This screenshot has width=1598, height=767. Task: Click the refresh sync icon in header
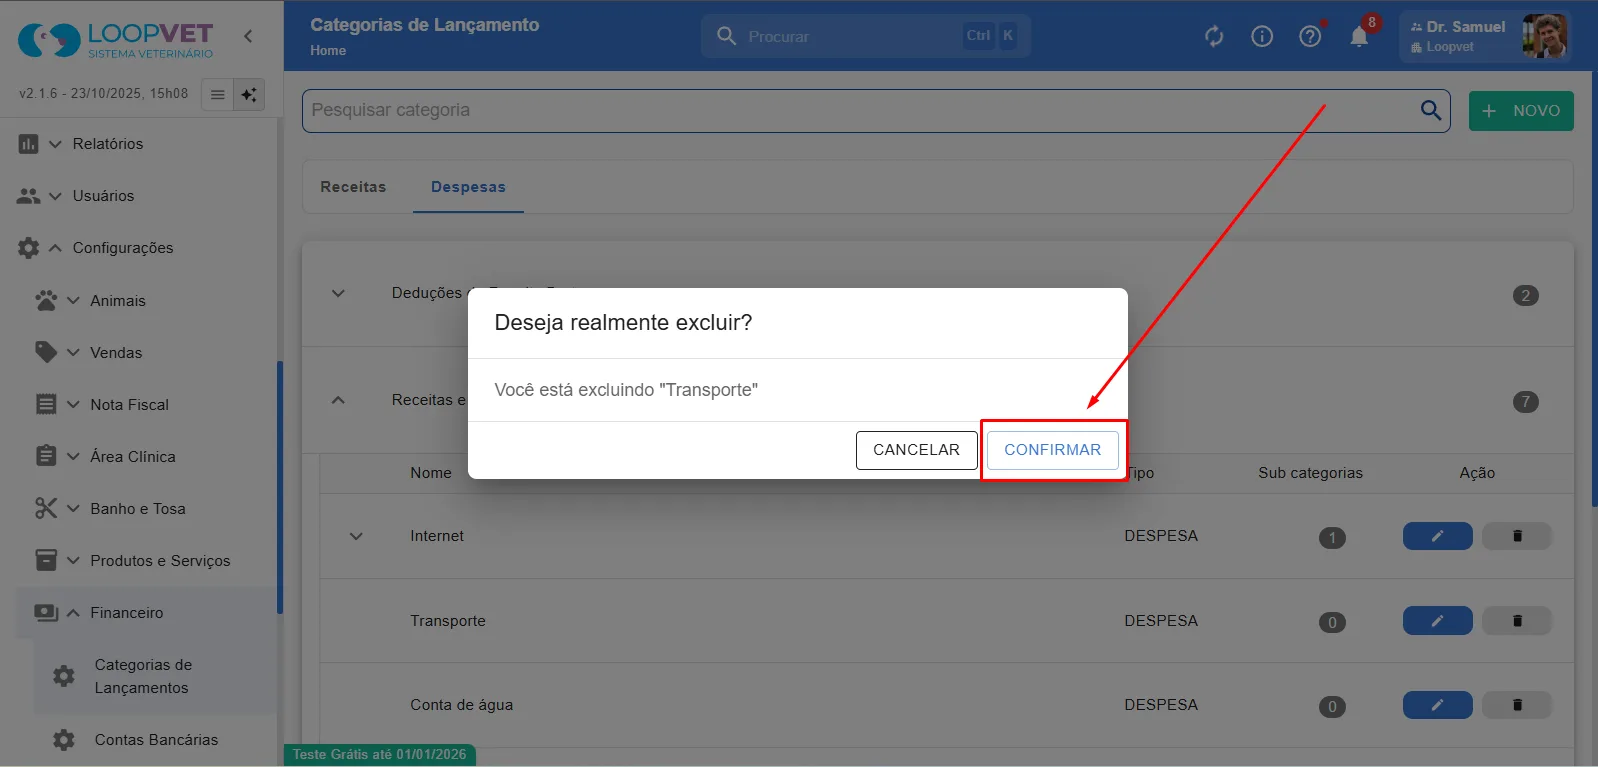tap(1214, 37)
